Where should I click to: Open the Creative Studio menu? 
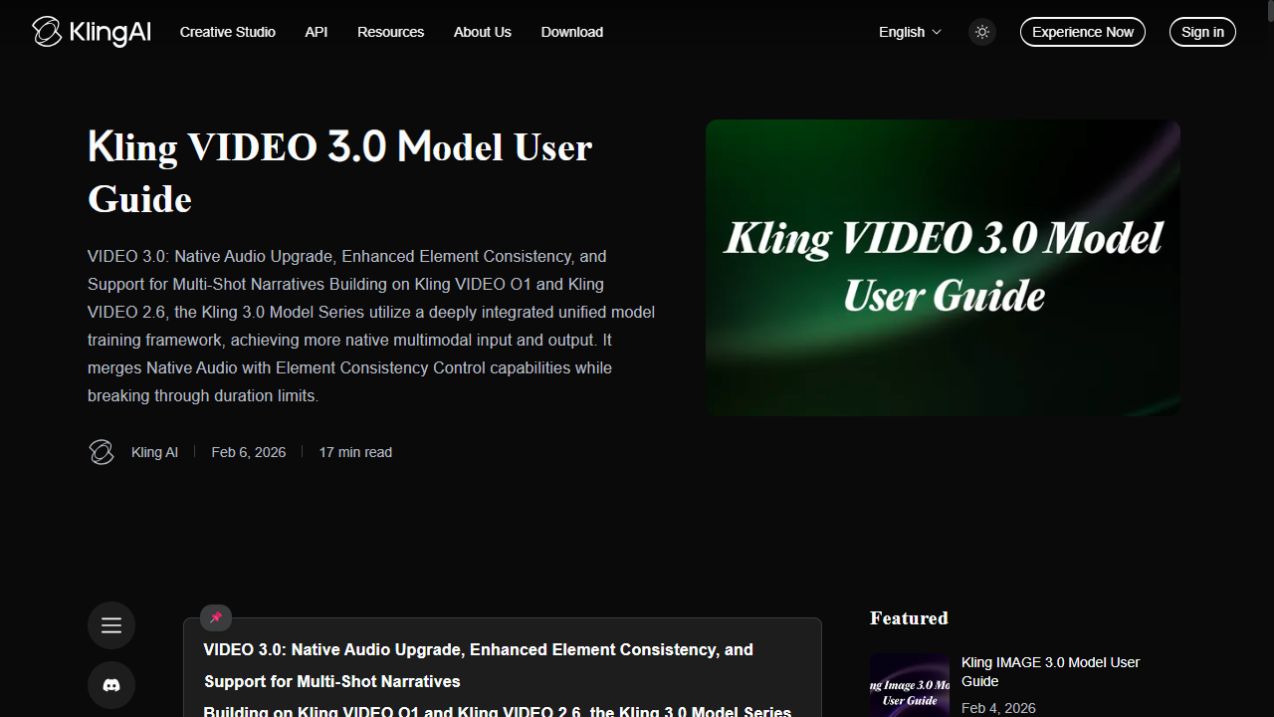pos(228,32)
